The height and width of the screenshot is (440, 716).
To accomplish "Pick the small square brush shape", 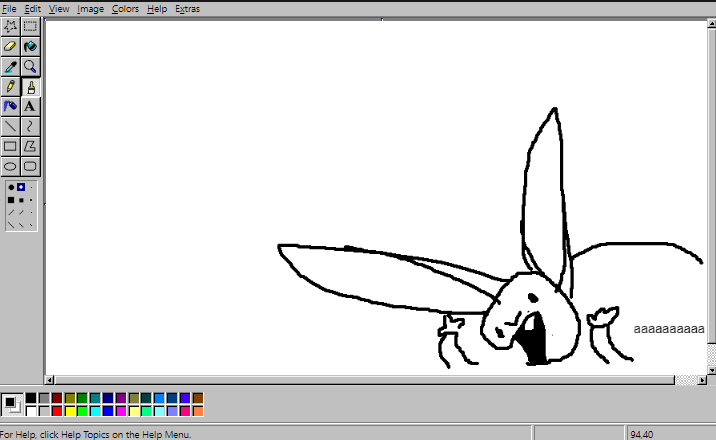I will click(x=31, y=200).
